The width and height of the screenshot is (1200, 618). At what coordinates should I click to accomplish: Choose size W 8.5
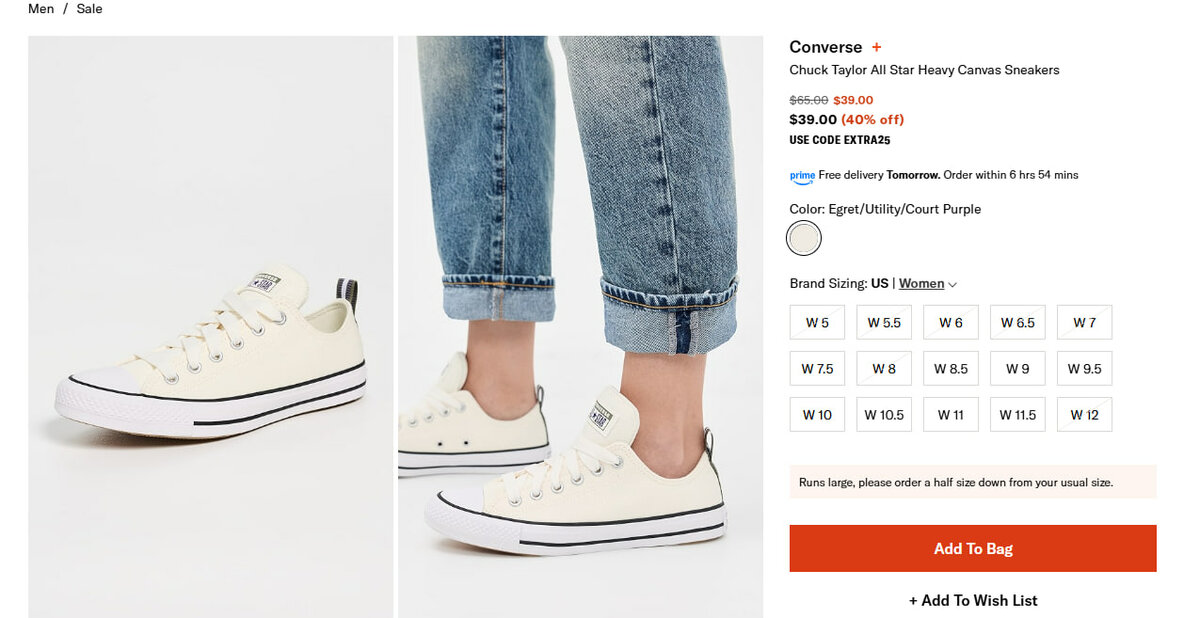tap(951, 369)
